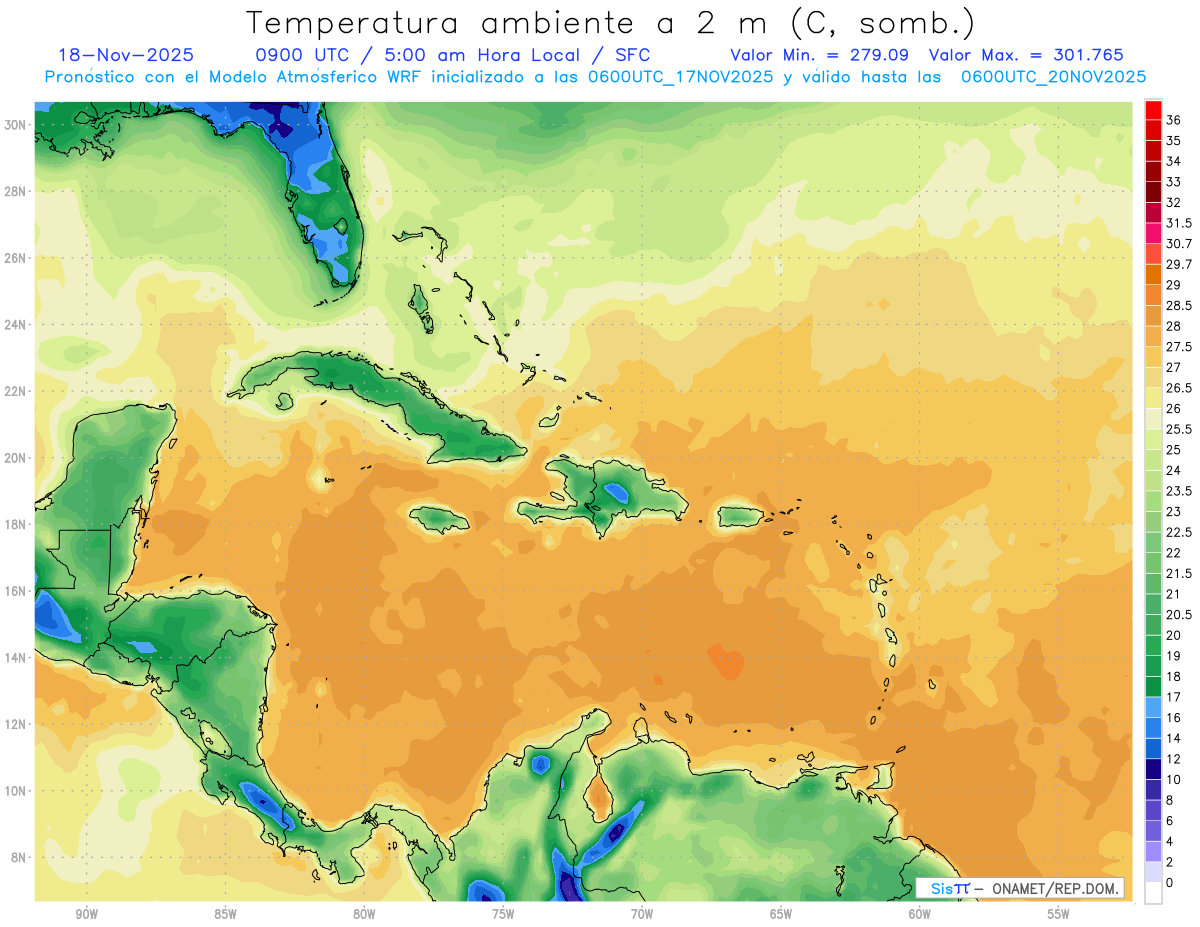This screenshot has width=1200, height=927.
Task: Click the "12N" latitude label
Action: coord(17,724)
